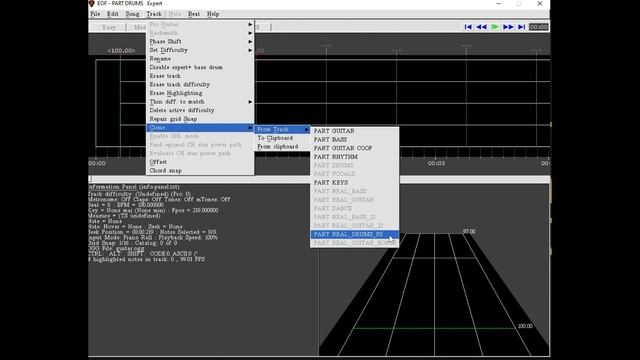Choose Repair grid Snap
The width and height of the screenshot is (640, 360).
point(200,119)
